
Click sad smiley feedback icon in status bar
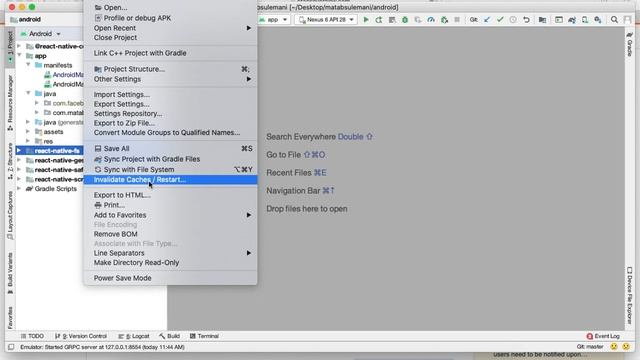pyautogui.click(x=626, y=347)
